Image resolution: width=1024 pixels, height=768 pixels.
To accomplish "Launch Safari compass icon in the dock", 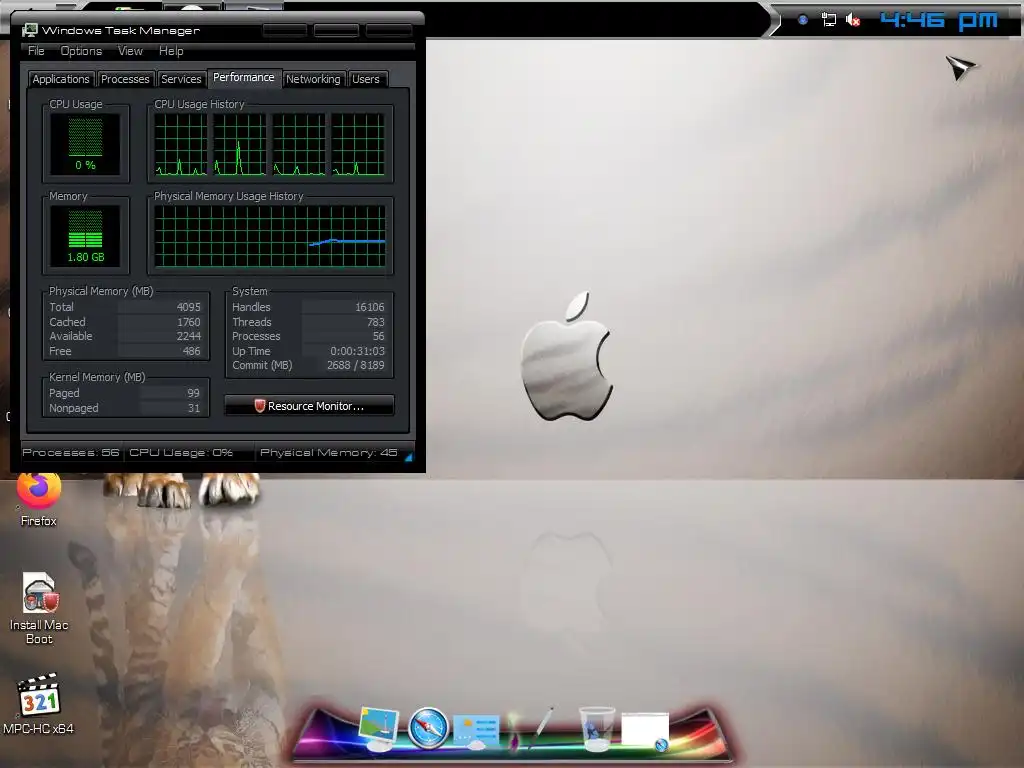I will [428, 728].
